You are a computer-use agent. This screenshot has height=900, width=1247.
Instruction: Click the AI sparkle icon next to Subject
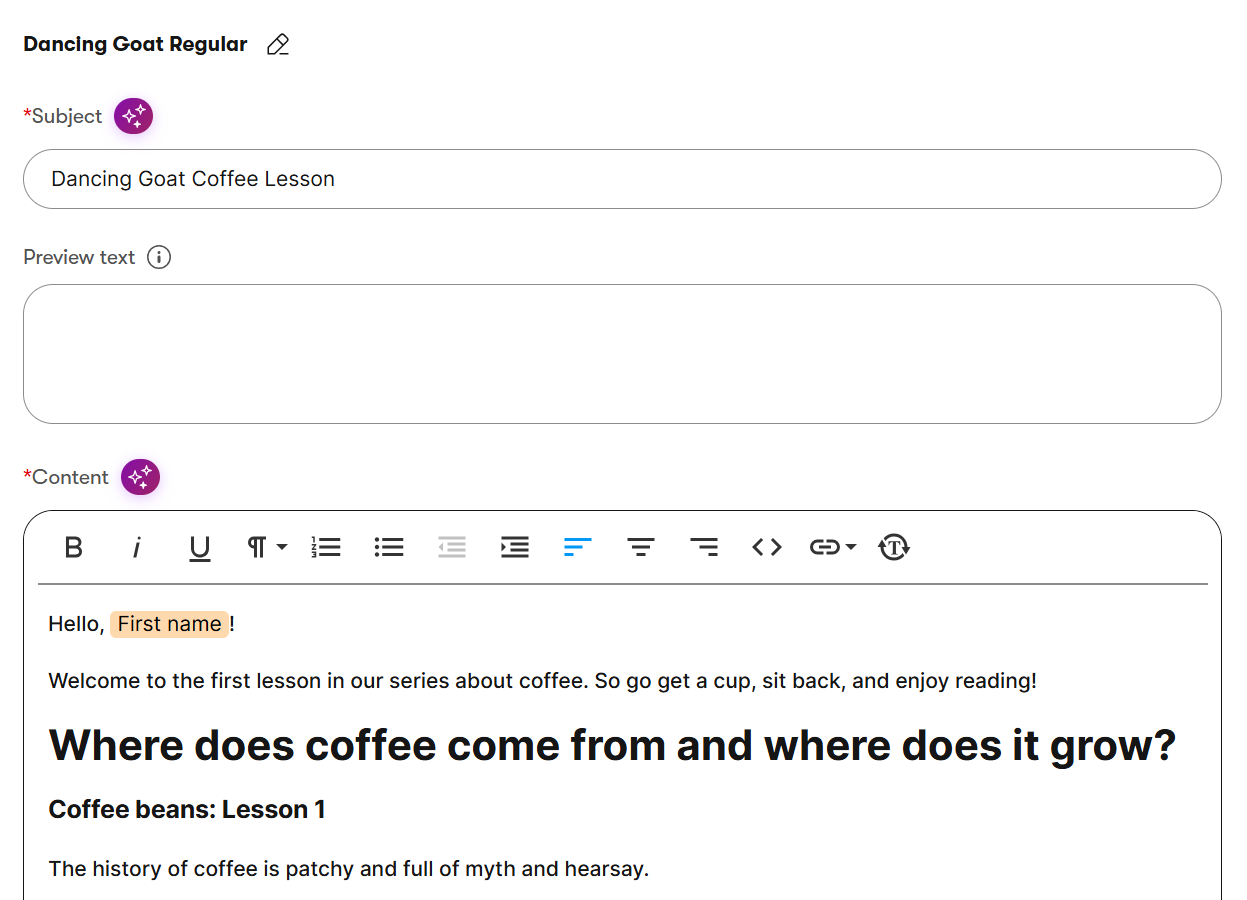click(133, 116)
